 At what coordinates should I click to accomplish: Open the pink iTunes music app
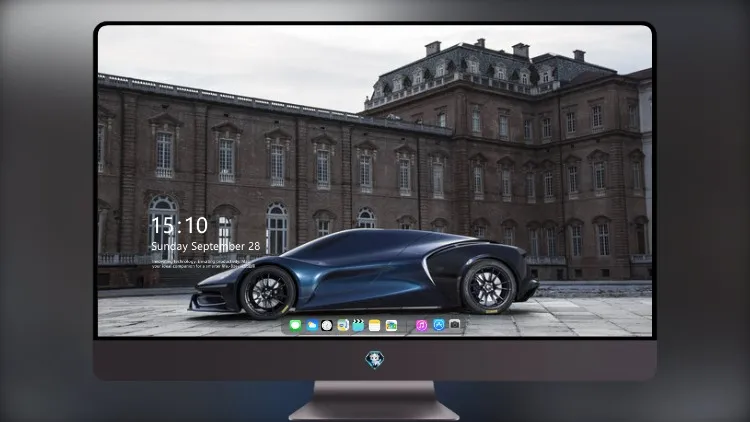pyautogui.click(x=421, y=326)
